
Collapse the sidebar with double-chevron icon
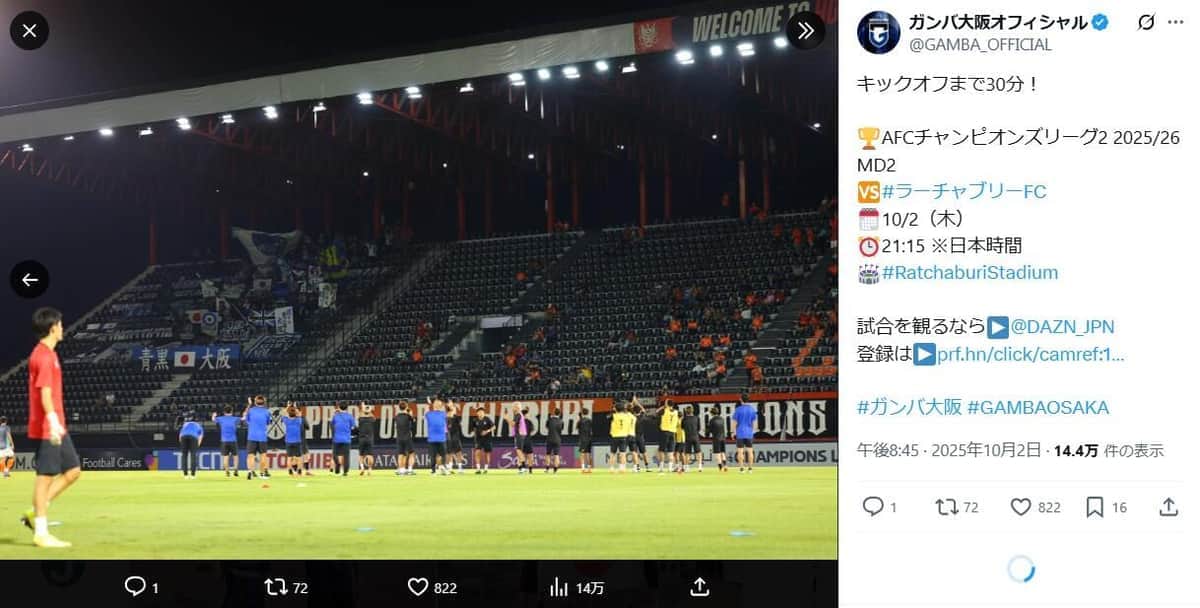[806, 31]
